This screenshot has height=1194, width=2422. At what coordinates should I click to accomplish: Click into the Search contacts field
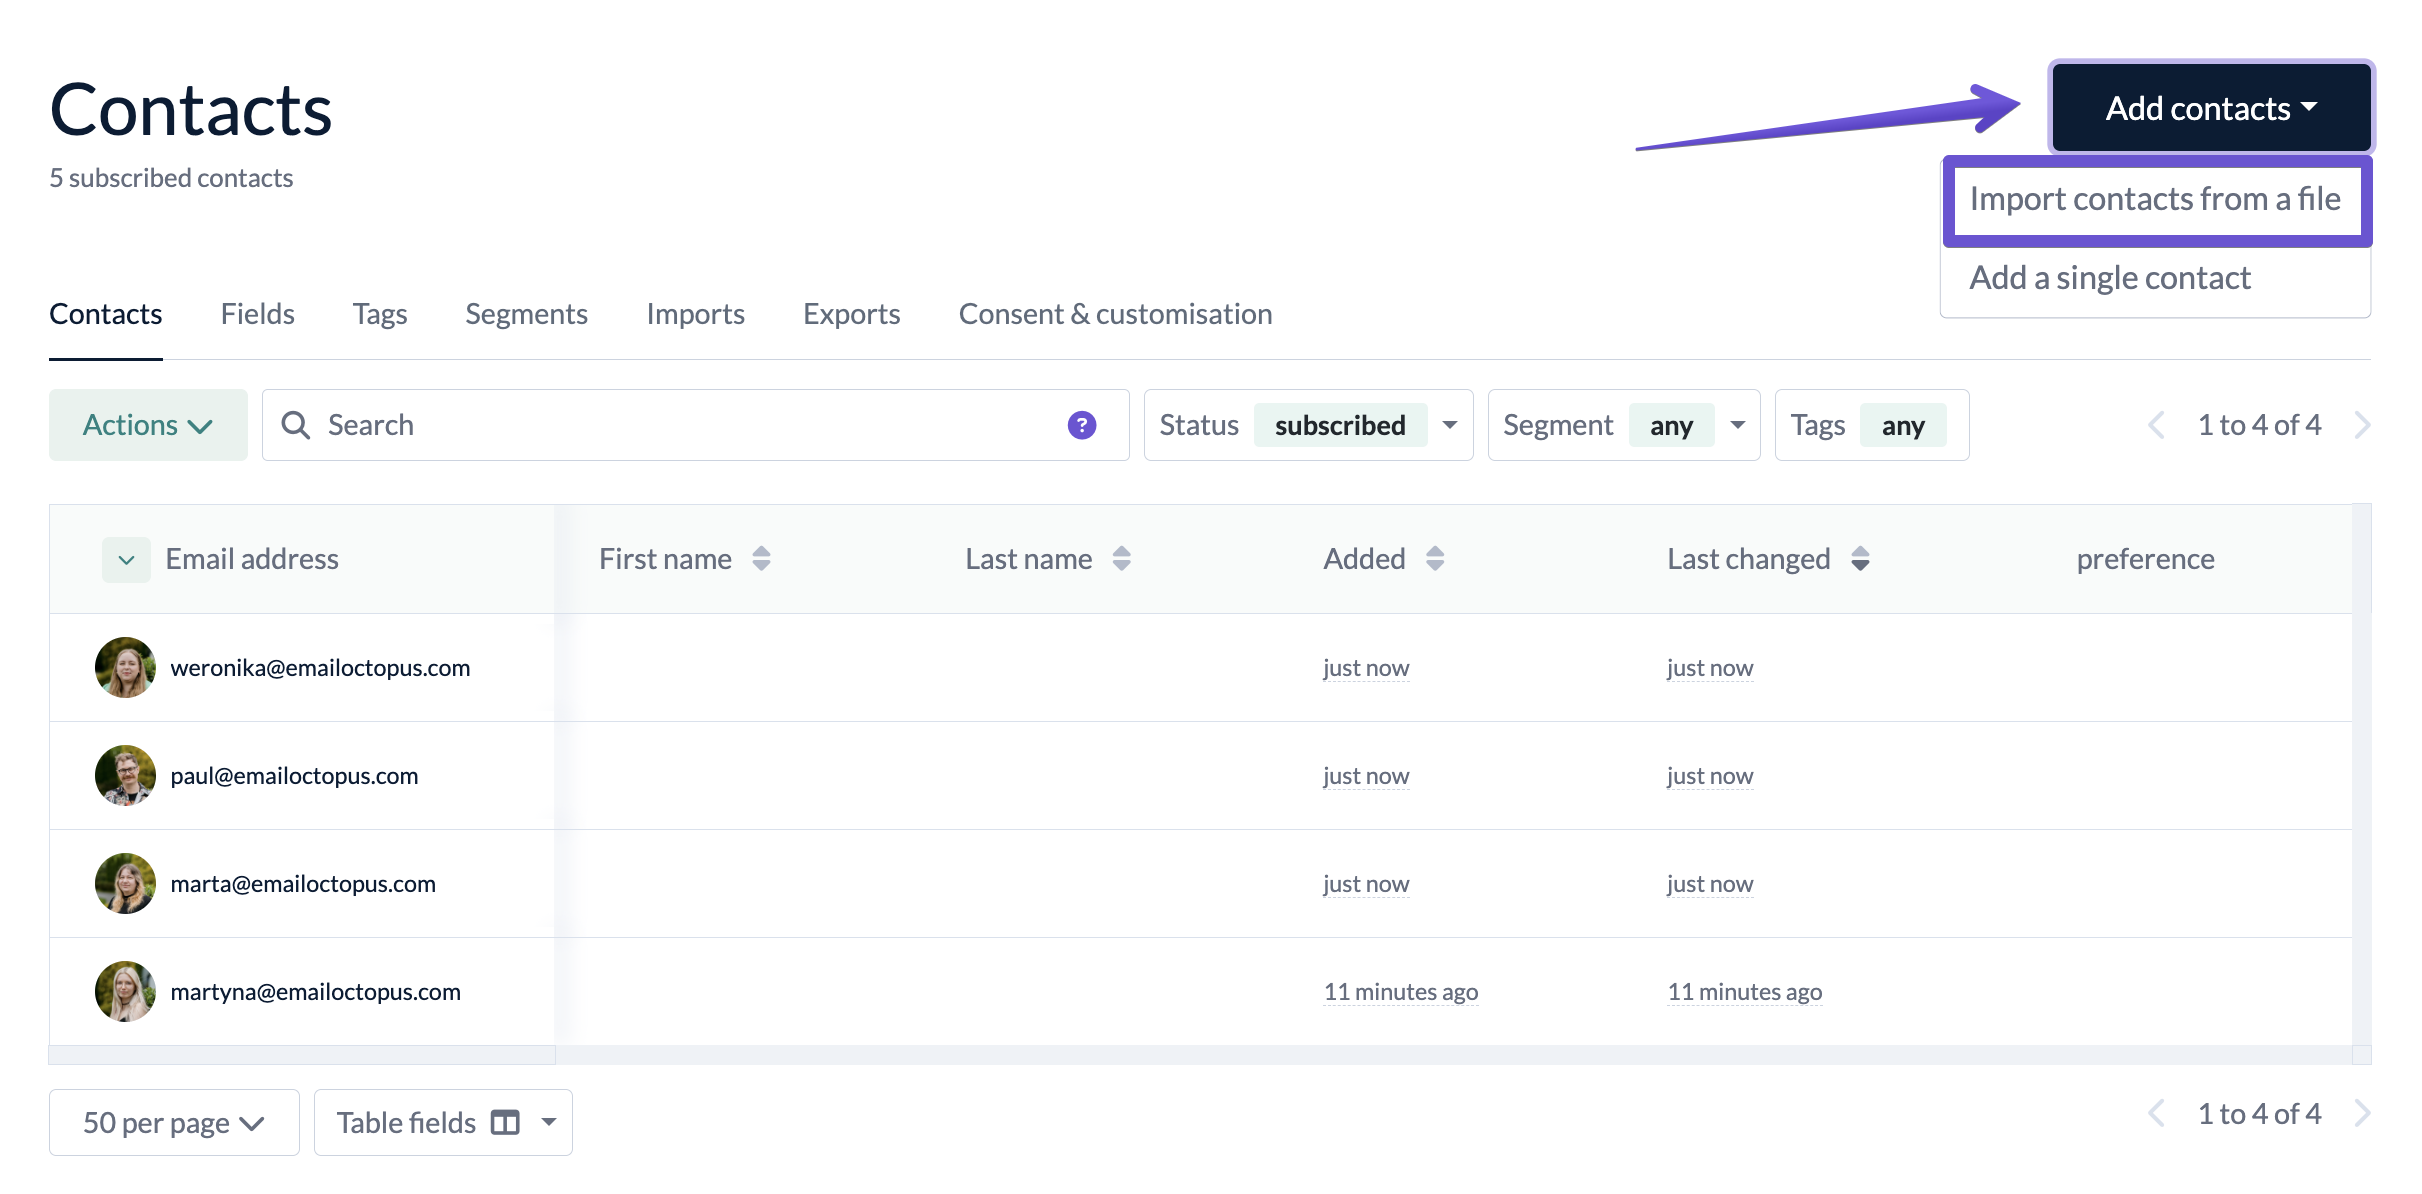680,425
